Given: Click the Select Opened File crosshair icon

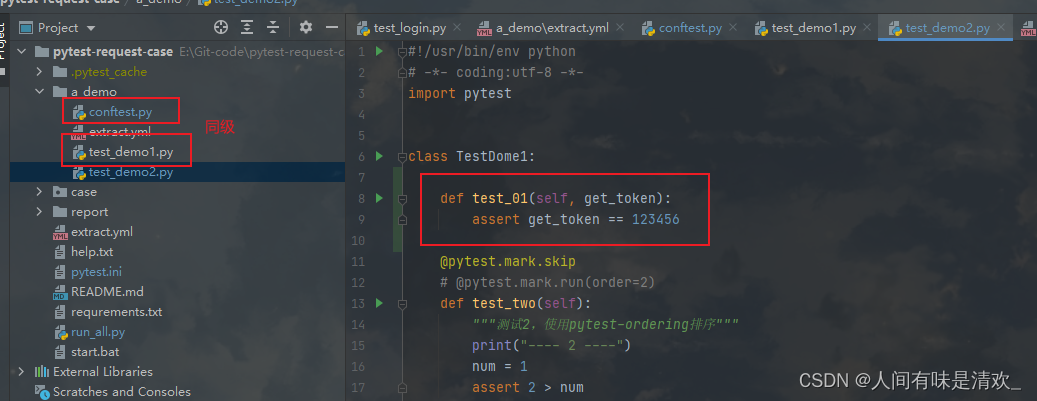Looking at the screenshot, I should (221, 27).
